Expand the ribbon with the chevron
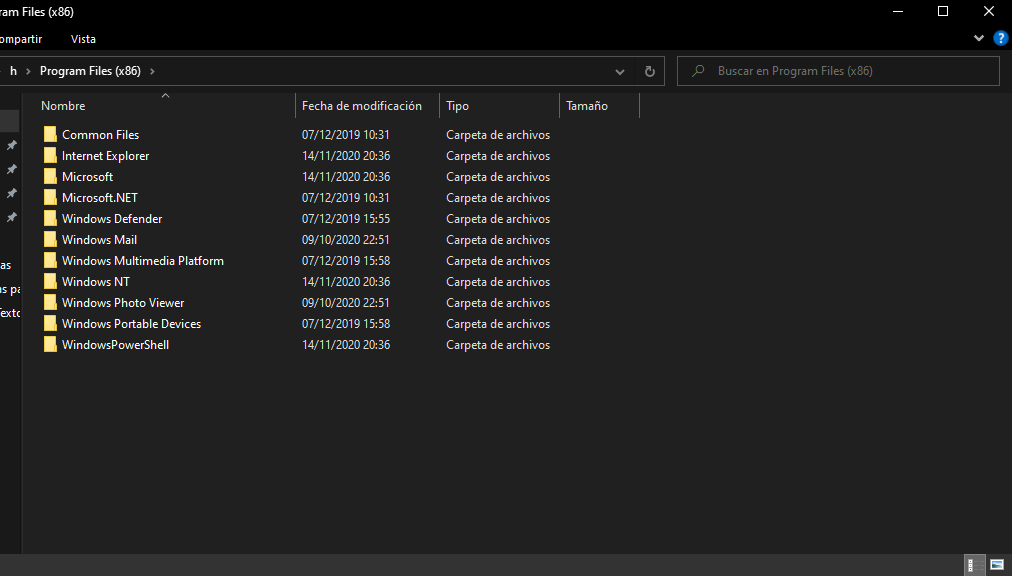Viewport: 1012px width, 576px height. coord(978,38)
